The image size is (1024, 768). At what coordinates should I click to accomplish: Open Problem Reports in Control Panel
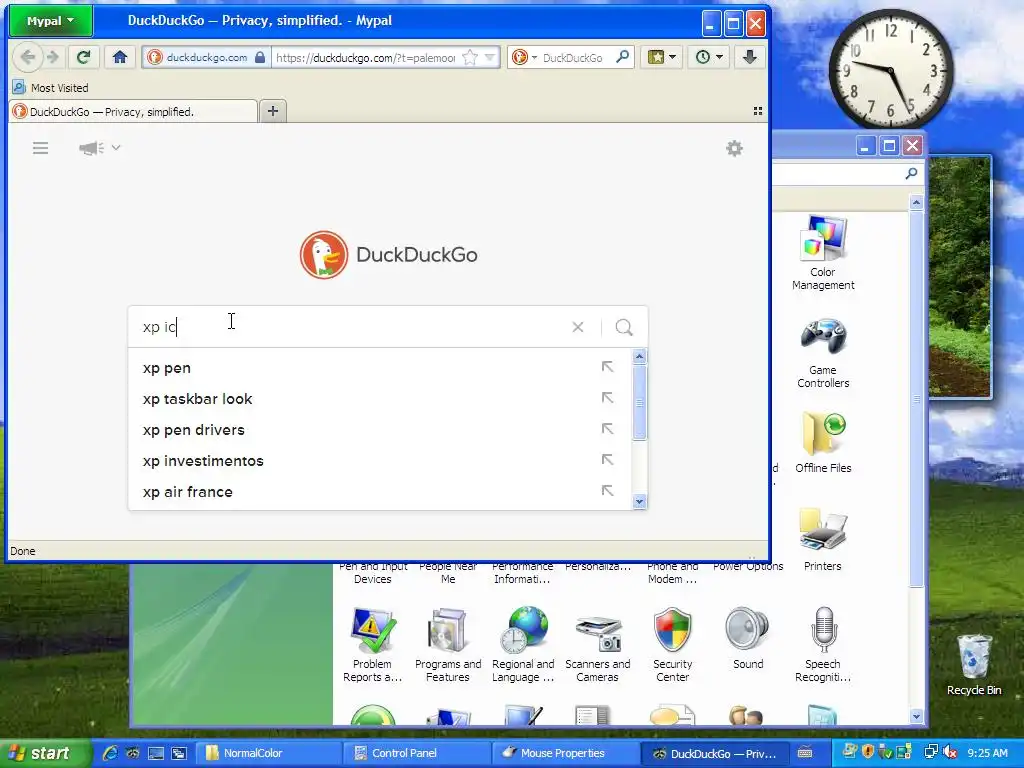click(x=373, y=645)
